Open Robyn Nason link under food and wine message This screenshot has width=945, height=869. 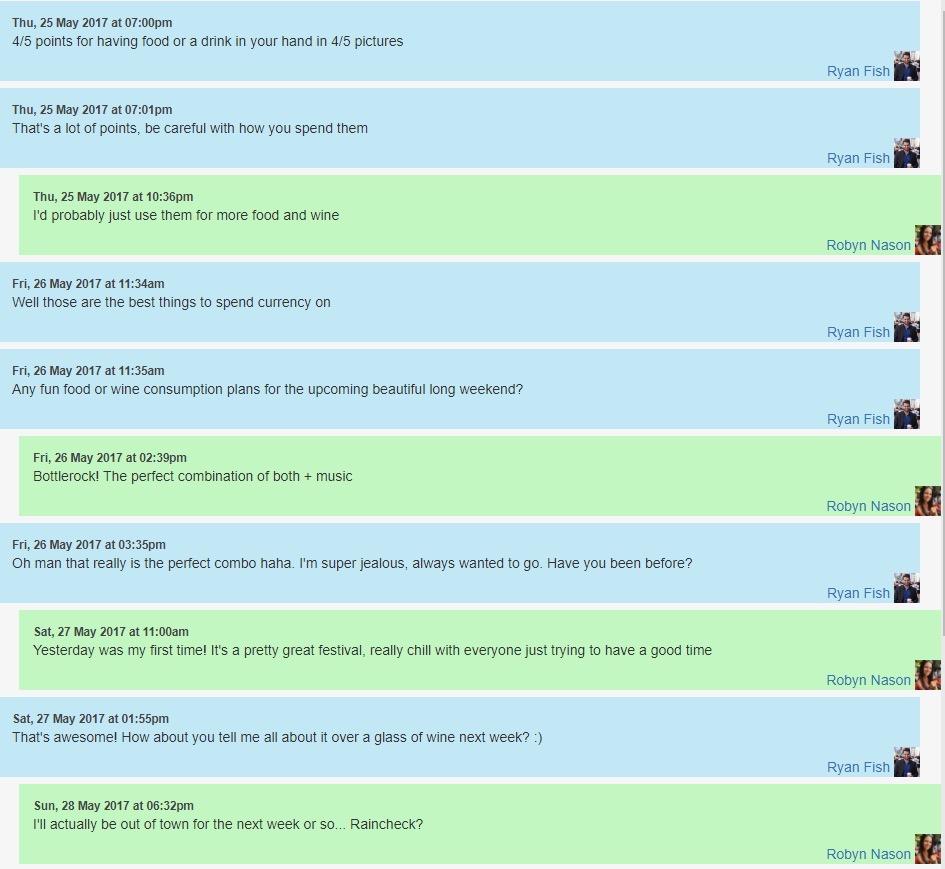[868, 245]
